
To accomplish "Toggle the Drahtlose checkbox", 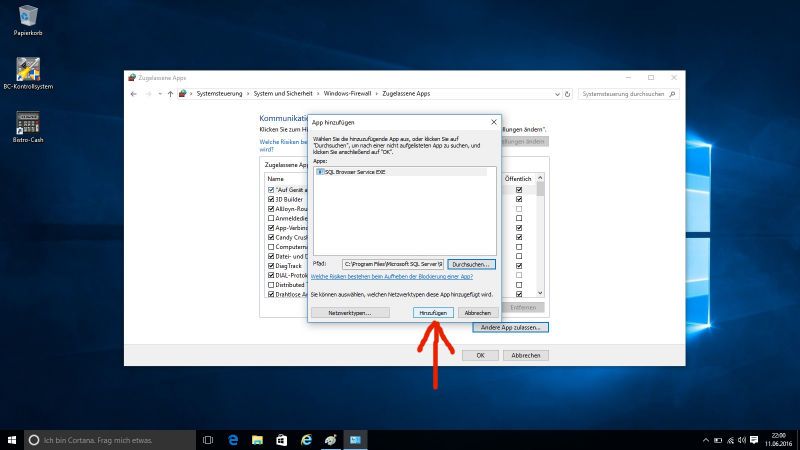I will pyautogui.click(x=271, y=294).
